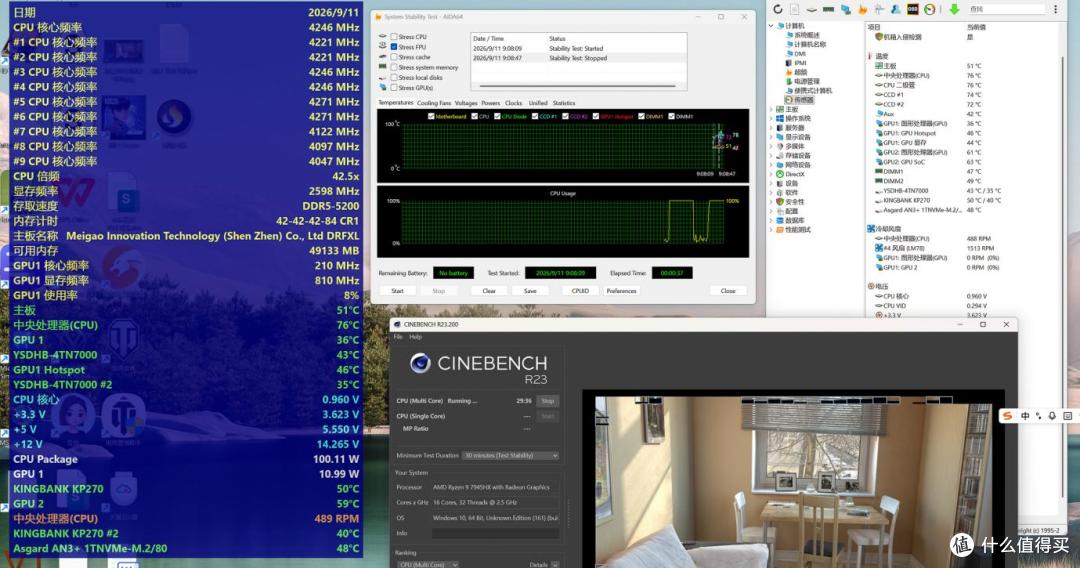Click the DirectX tree icon in AIDA64
This screenshot has width=1080, height=568.
[x=780, y=174]
